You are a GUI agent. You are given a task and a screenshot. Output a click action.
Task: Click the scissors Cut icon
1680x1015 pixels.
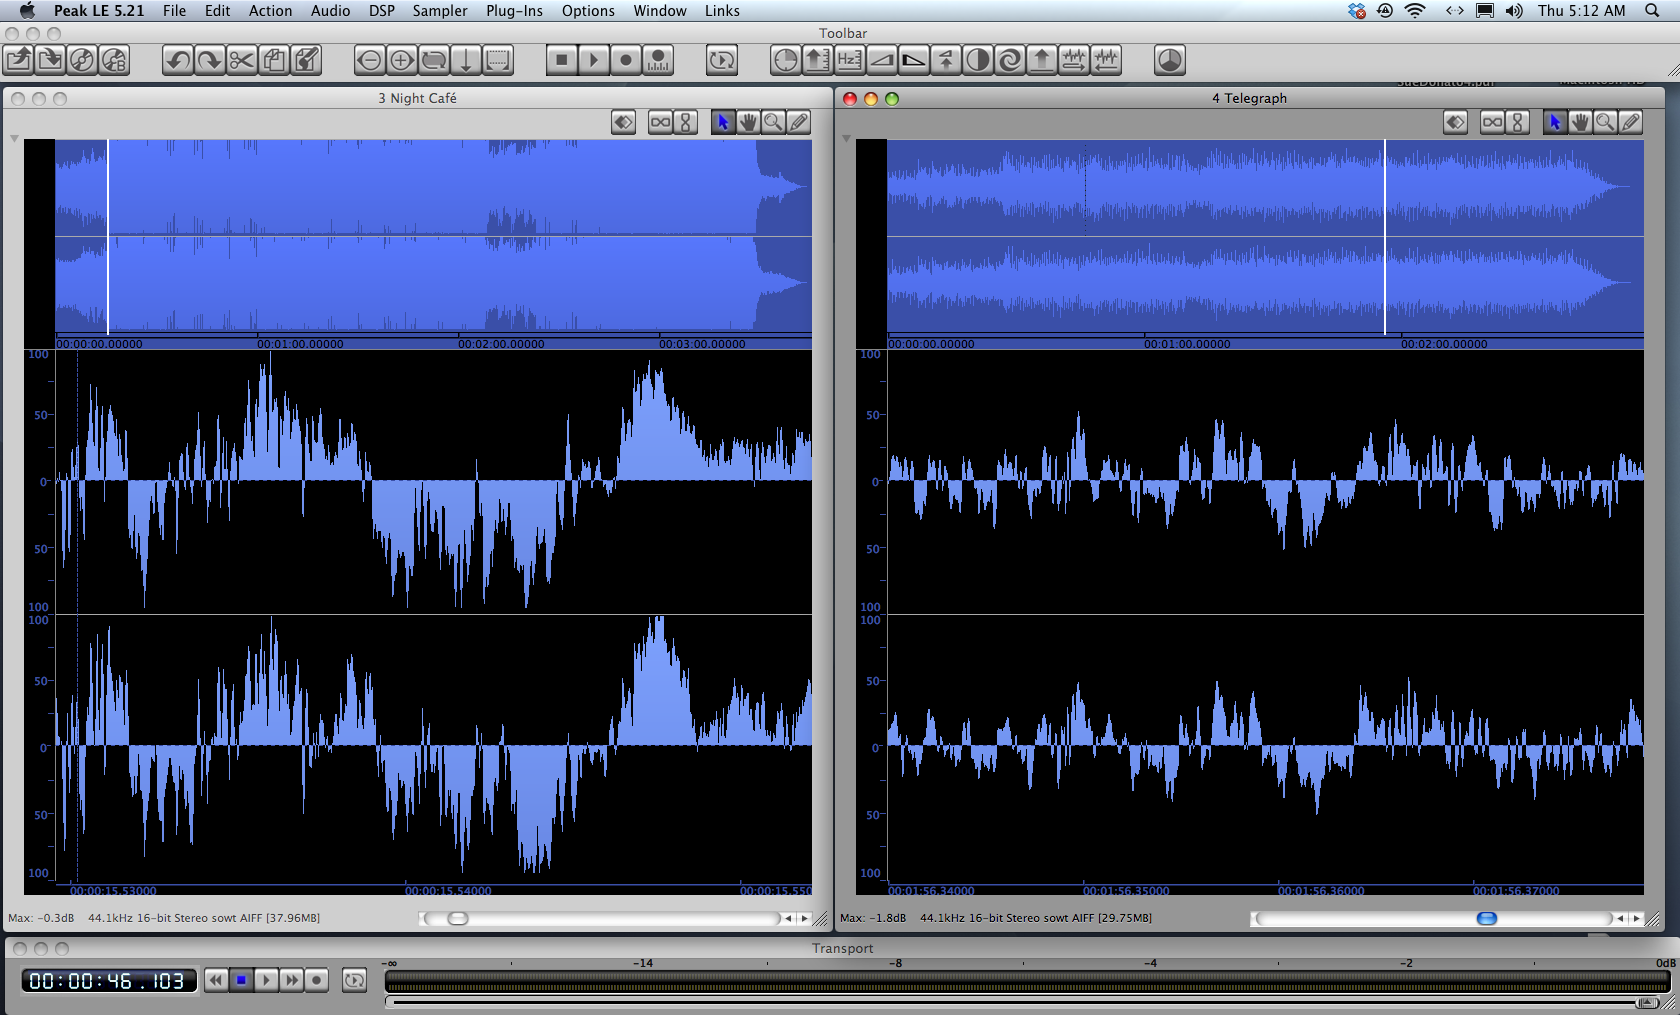[241, 60]
